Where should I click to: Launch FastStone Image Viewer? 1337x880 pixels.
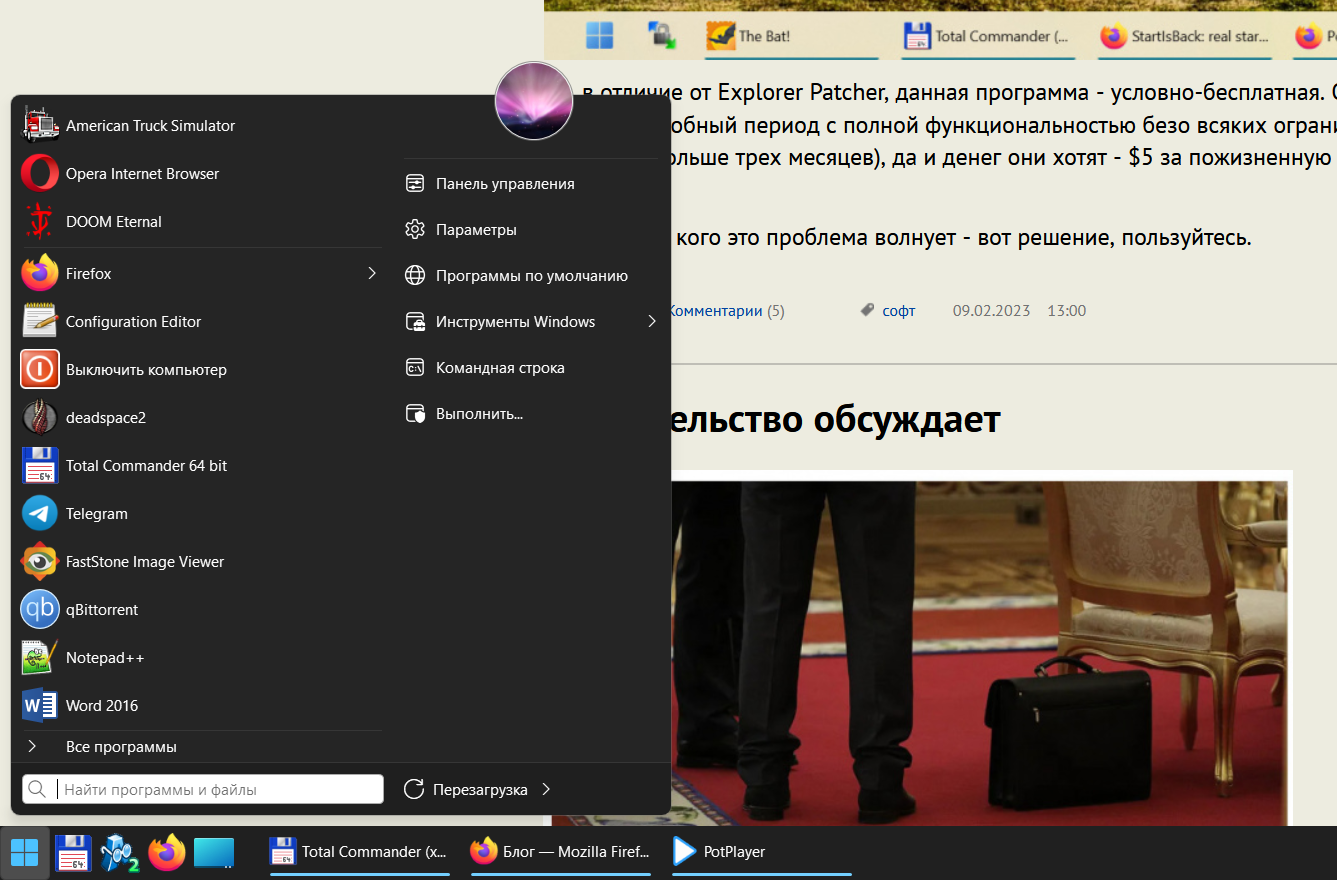point(144,562)
